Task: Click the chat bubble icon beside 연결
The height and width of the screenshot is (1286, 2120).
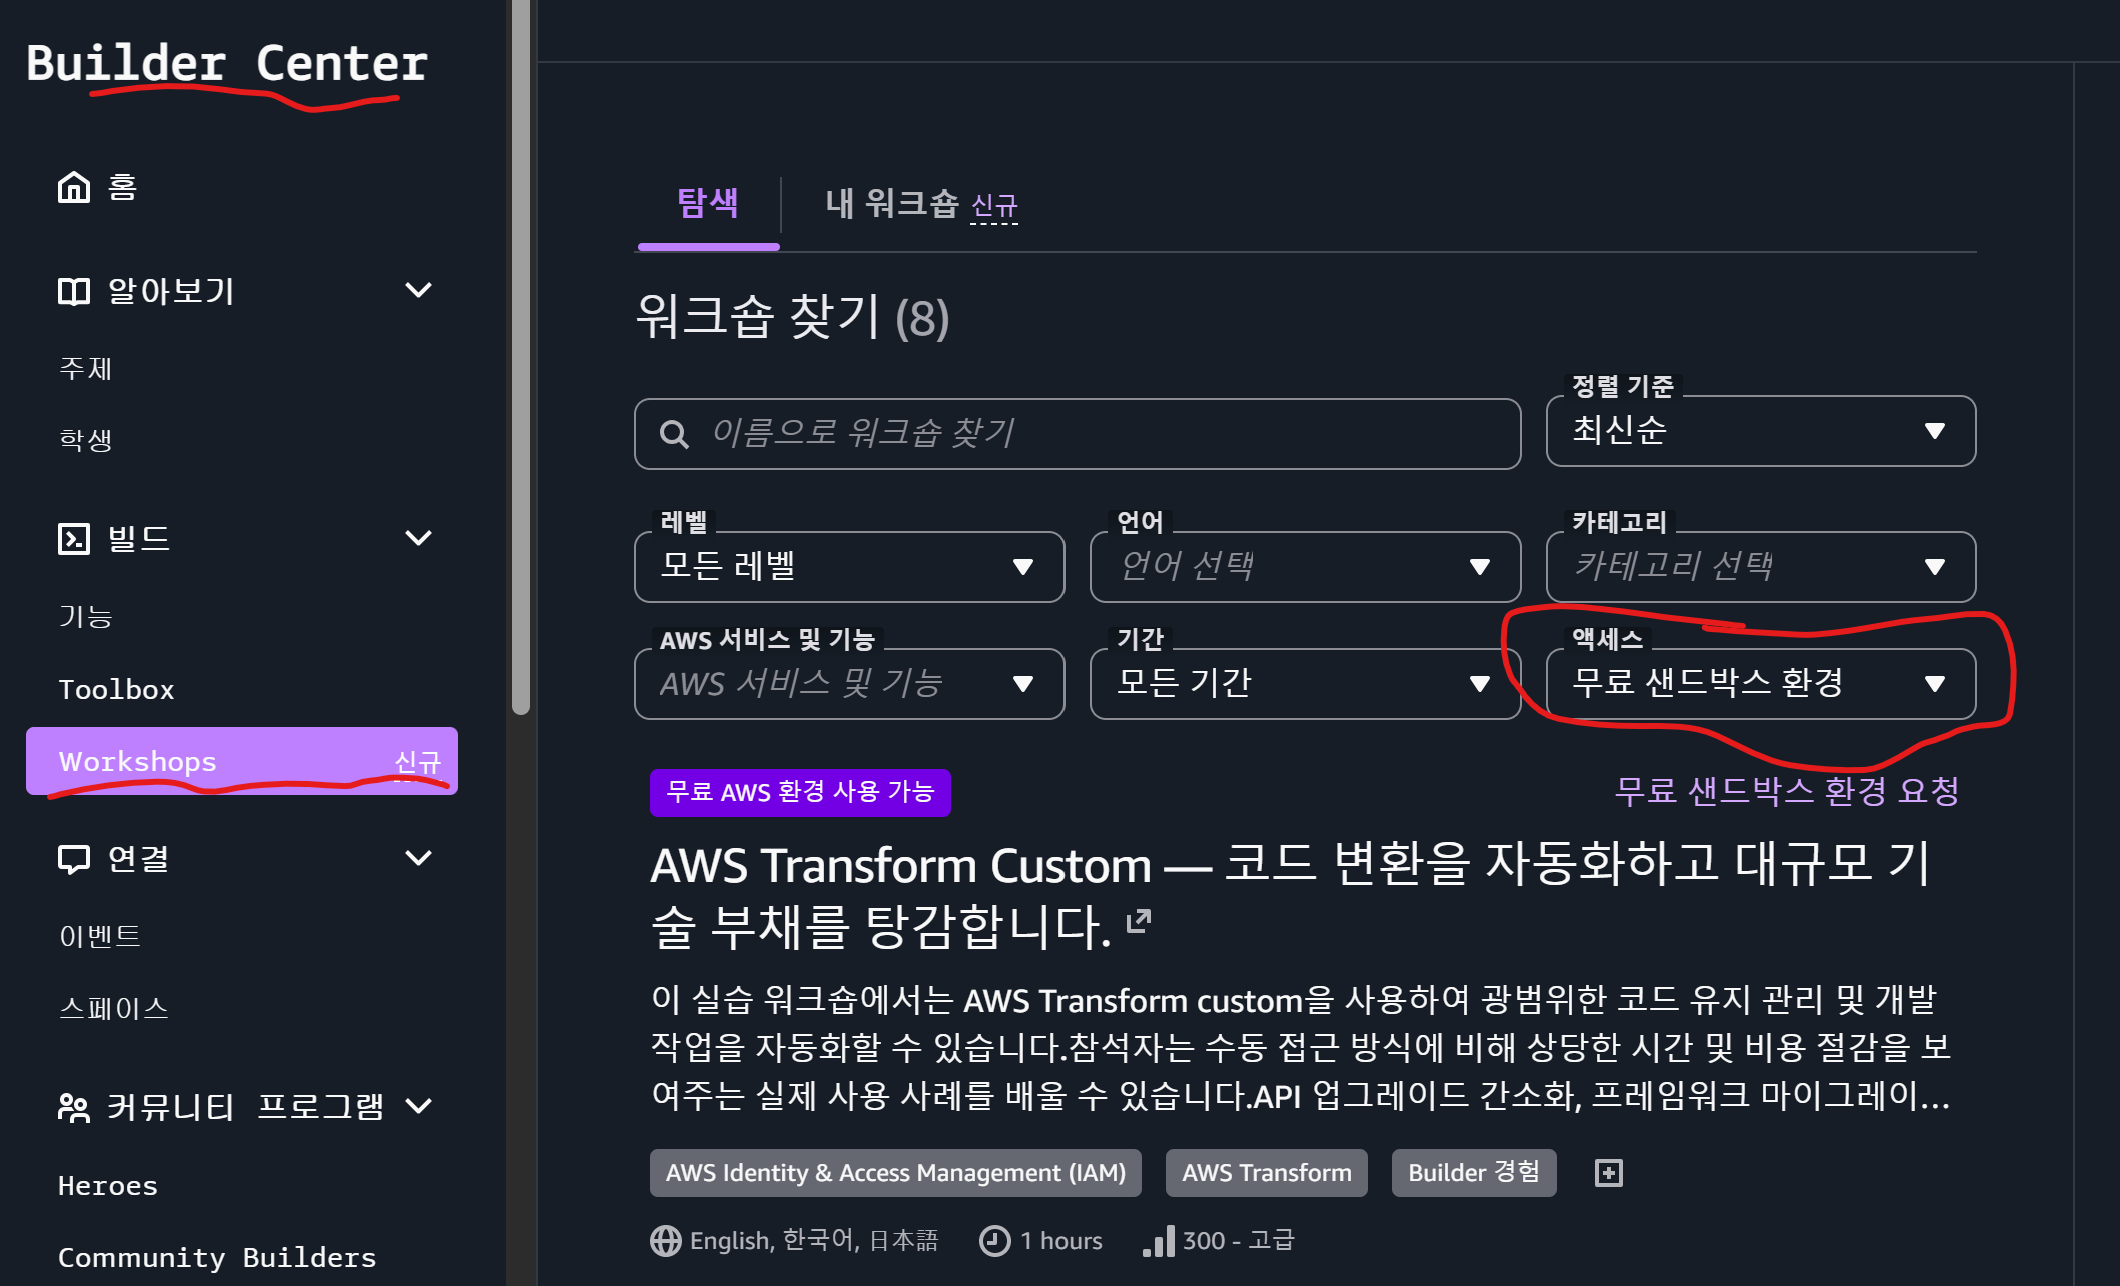Action: click(x=74, y=859)
